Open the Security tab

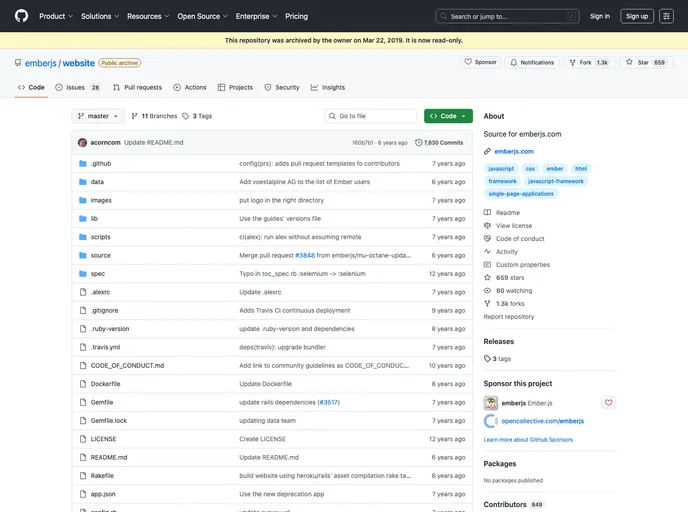pyautogui.click(x=282, y=87)
